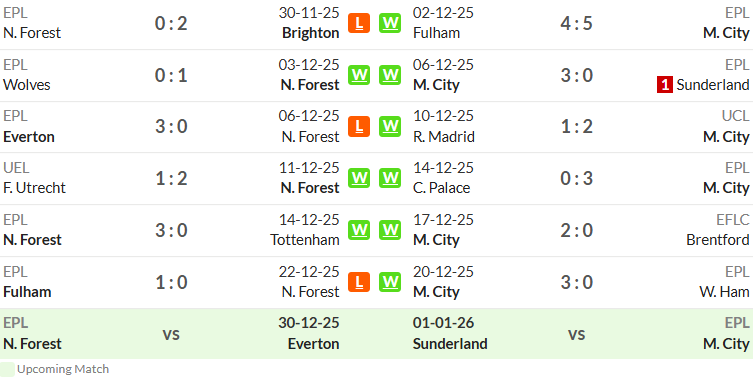The width and height of the screenshot is (753, 392).
Task: Select F. Utrecht team name
Action: (x=34, y=188)
